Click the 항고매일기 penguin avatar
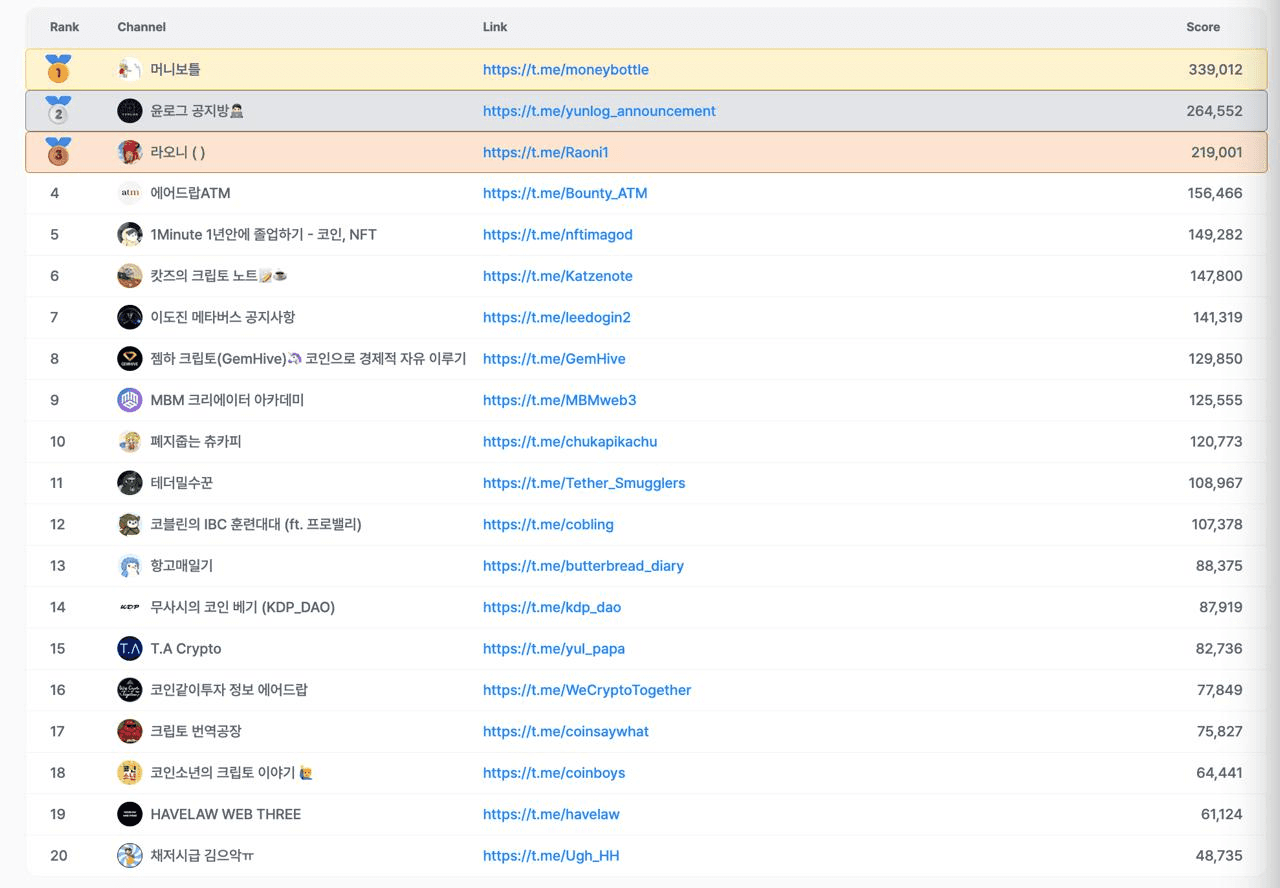The image size is (1280, 888). coord(130,566)
